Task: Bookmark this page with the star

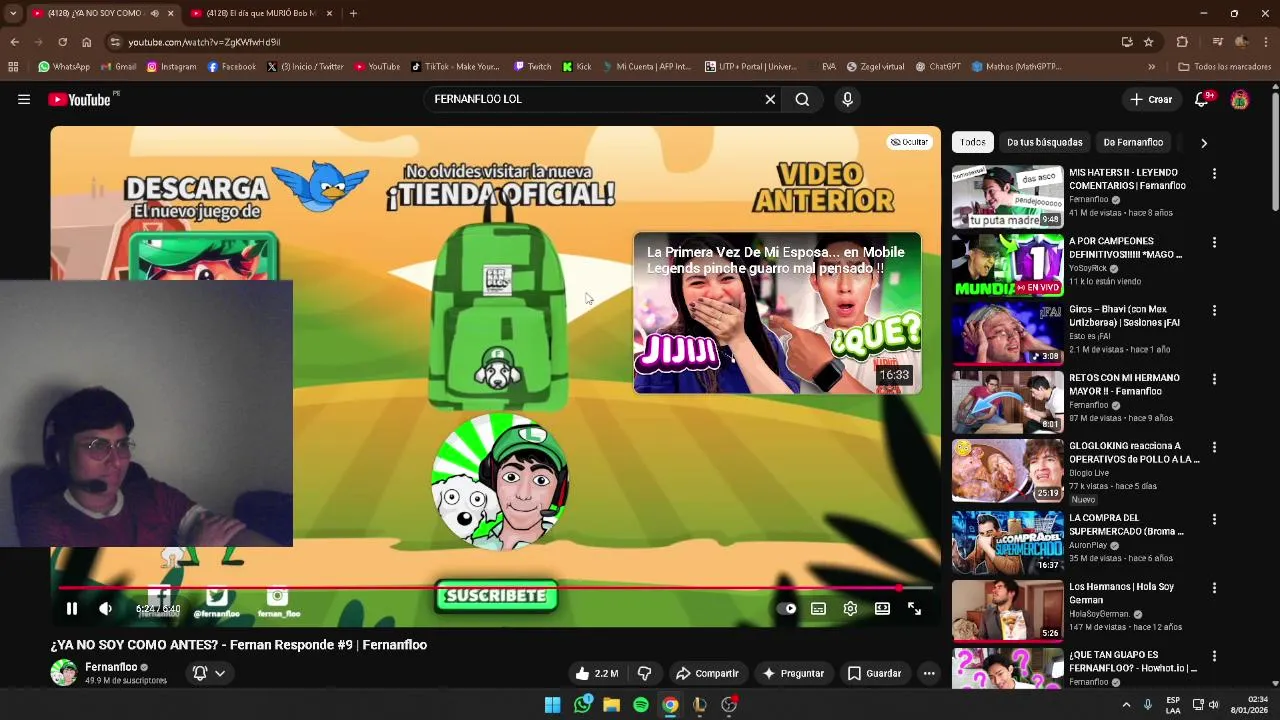Action: [1148, 42]
